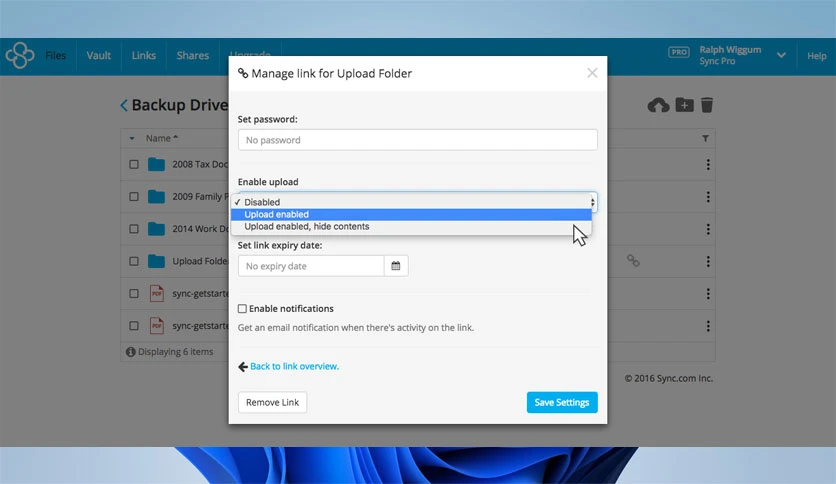Open actions menu for 2014 Work Docs row

click(x=708, y=229)
